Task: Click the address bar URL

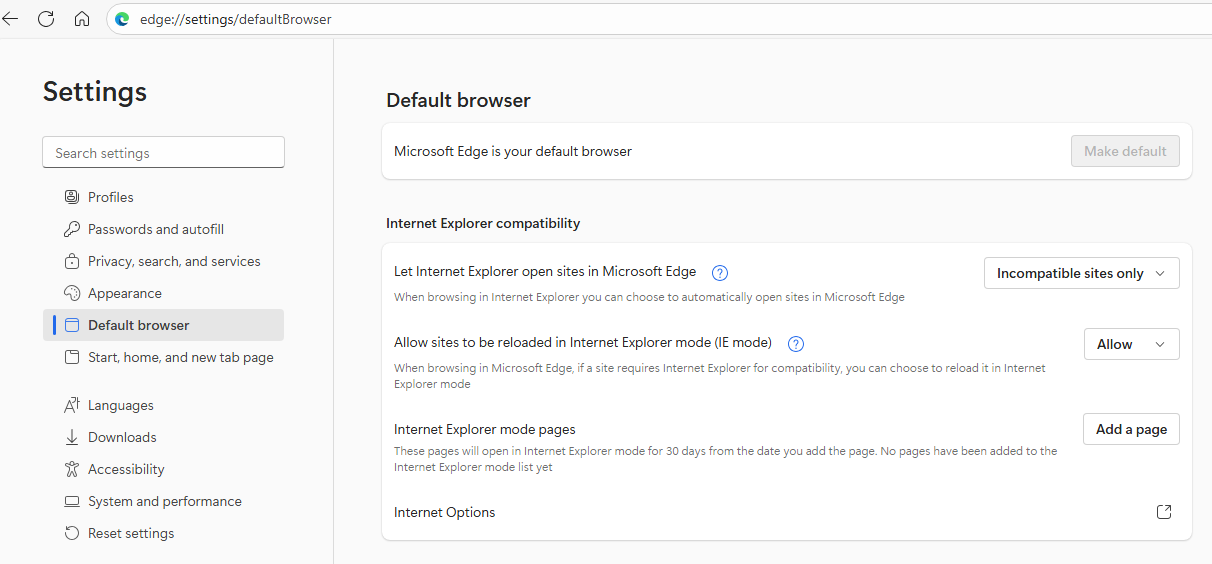Action: [x=235, y=19]
